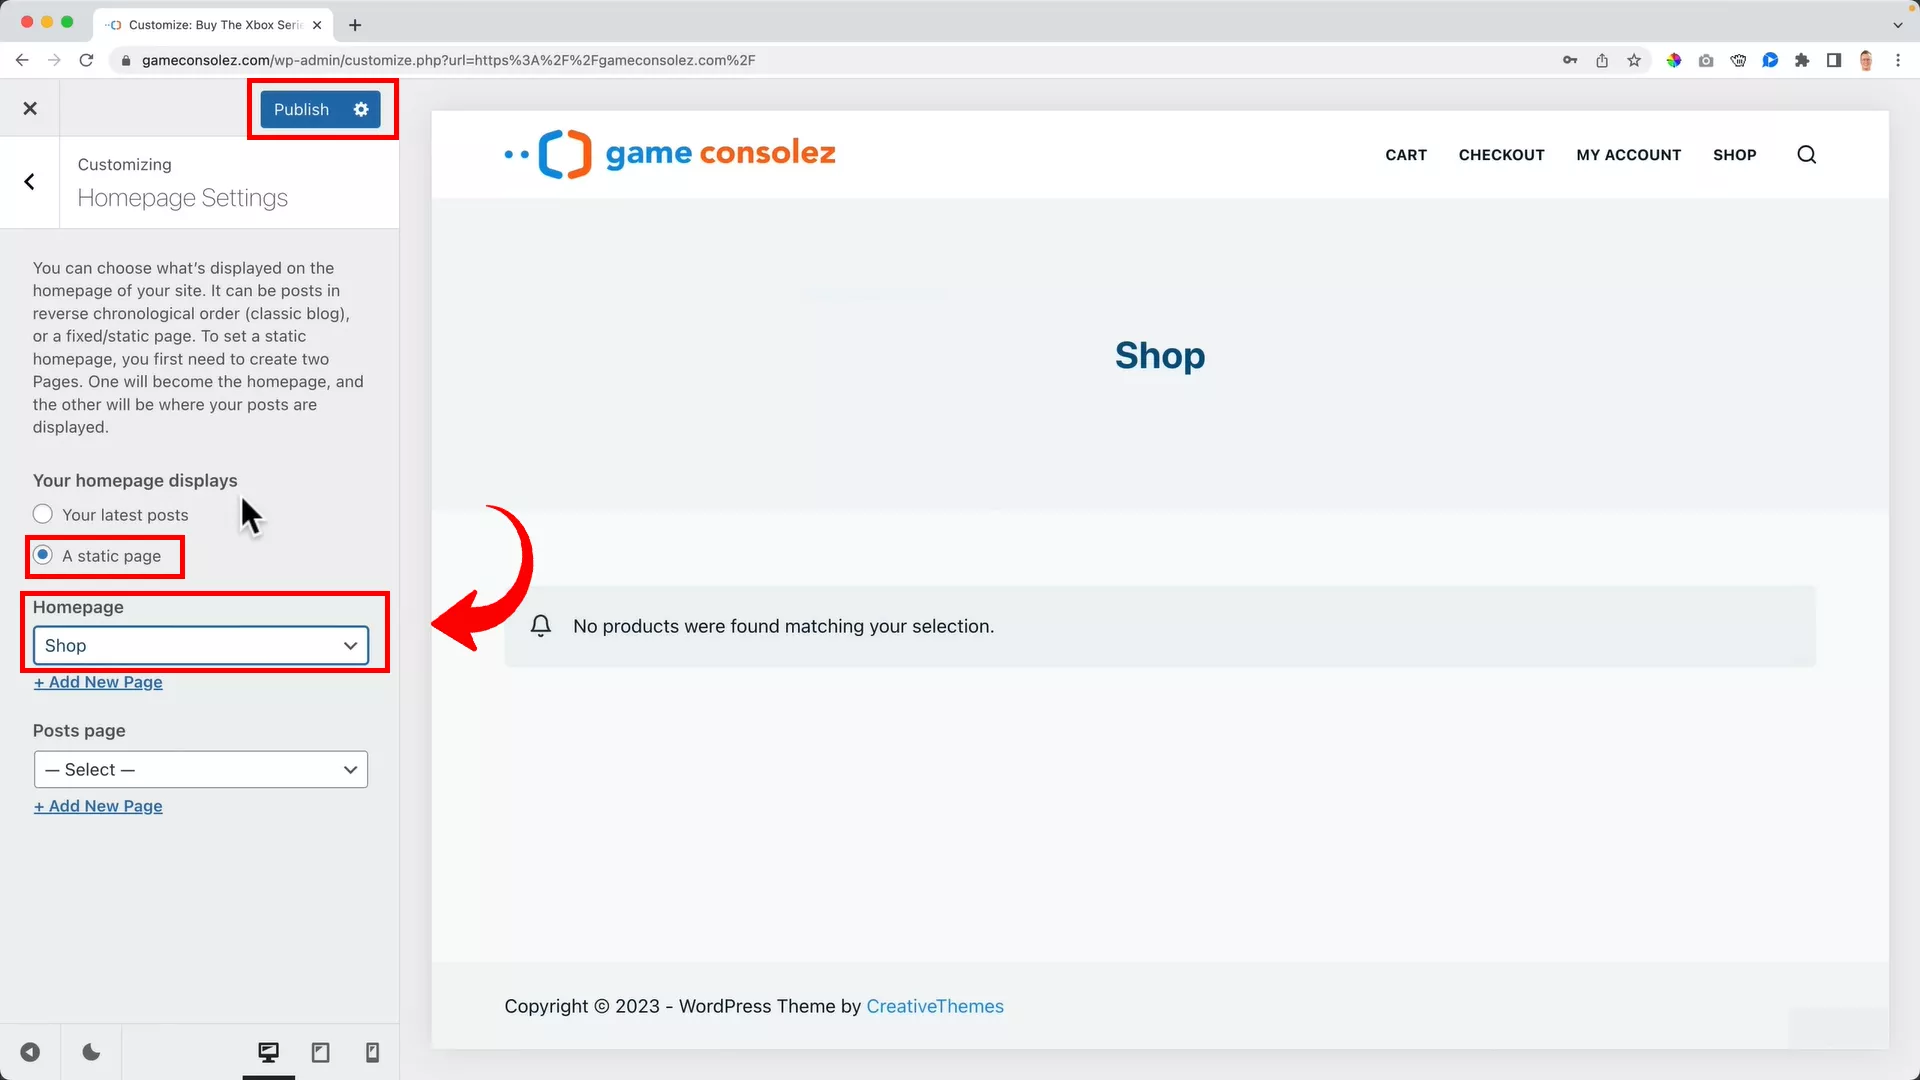1920x1080 pixels.
Task: Close the Customizer with X icon
Action: [30, 108]
